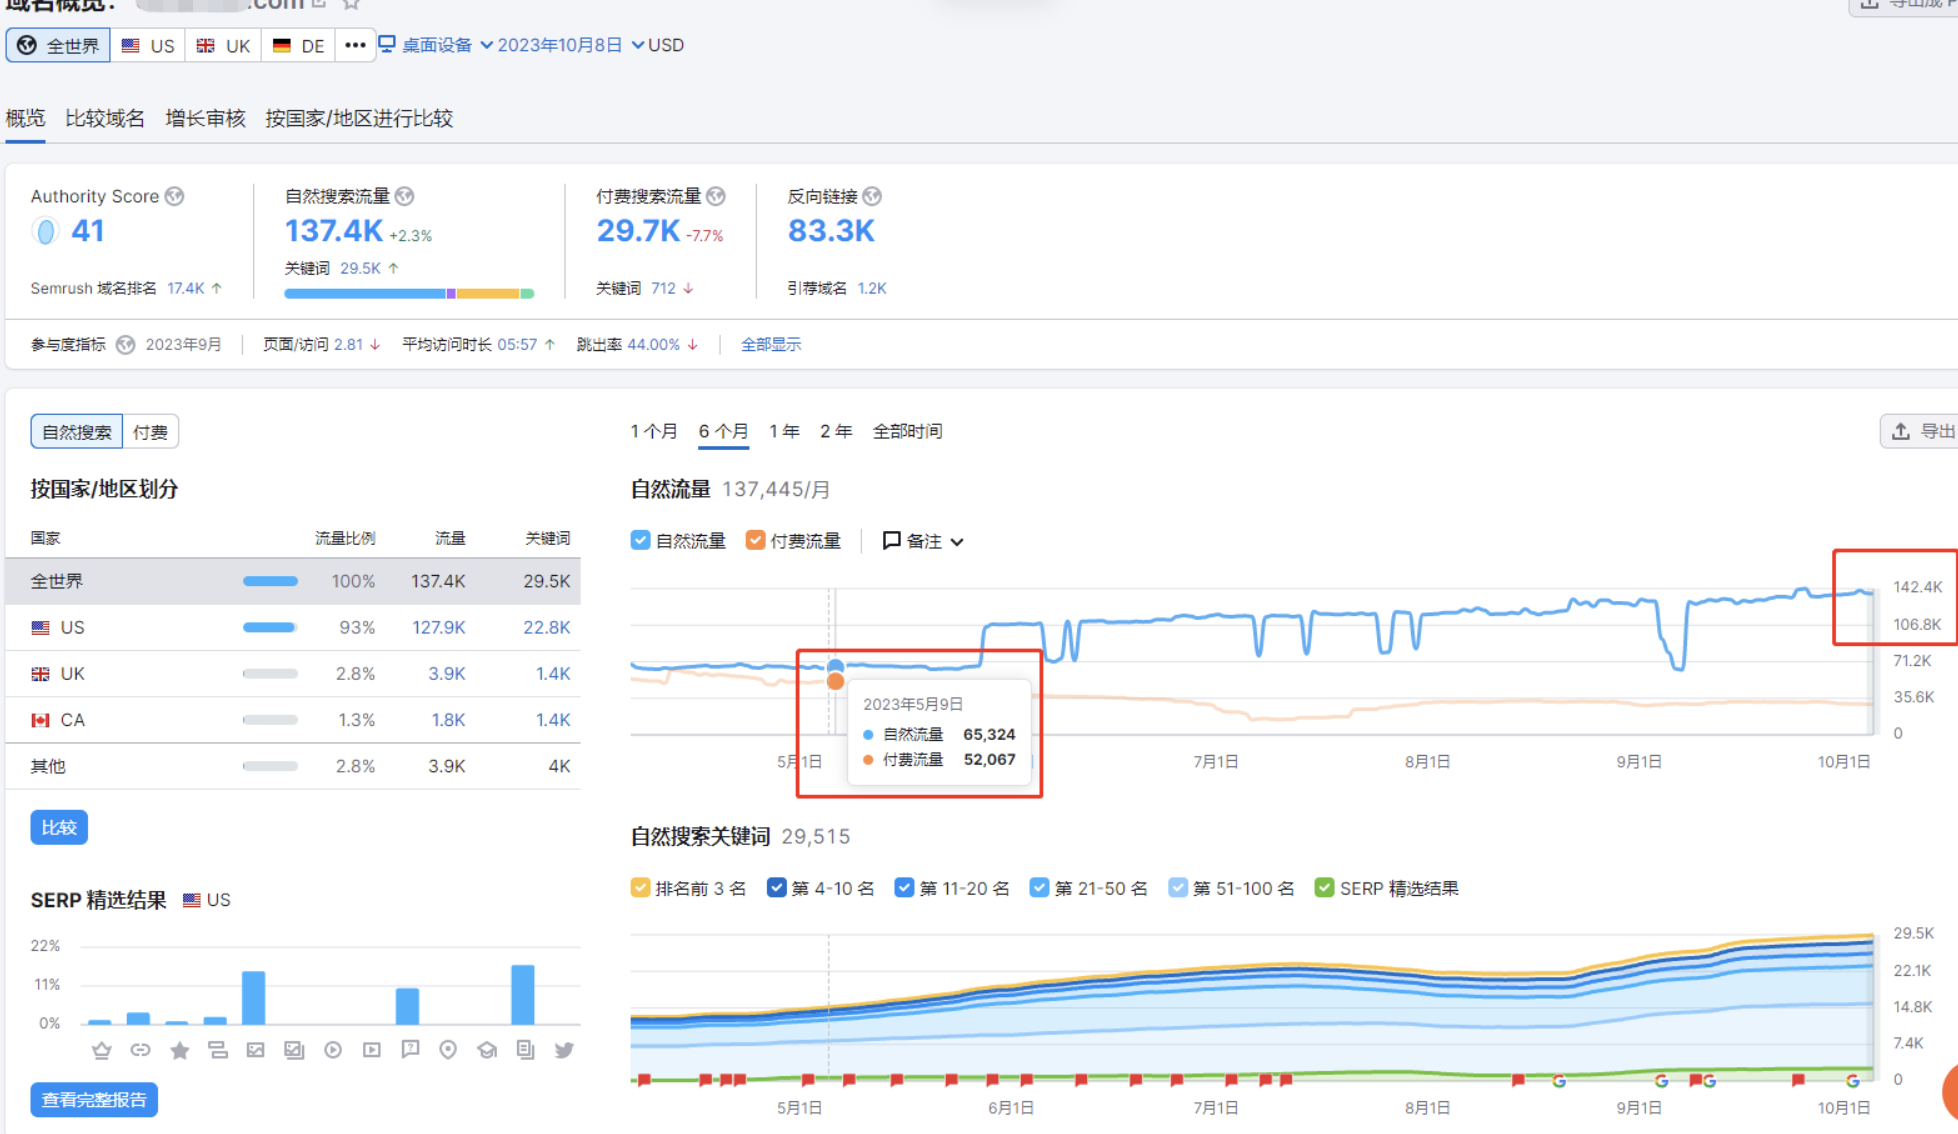Image resolution: width=1958 pixels, height=1134 pixels.
Task: Click the star icon in SERP features row
Action: click(179, 1050)
